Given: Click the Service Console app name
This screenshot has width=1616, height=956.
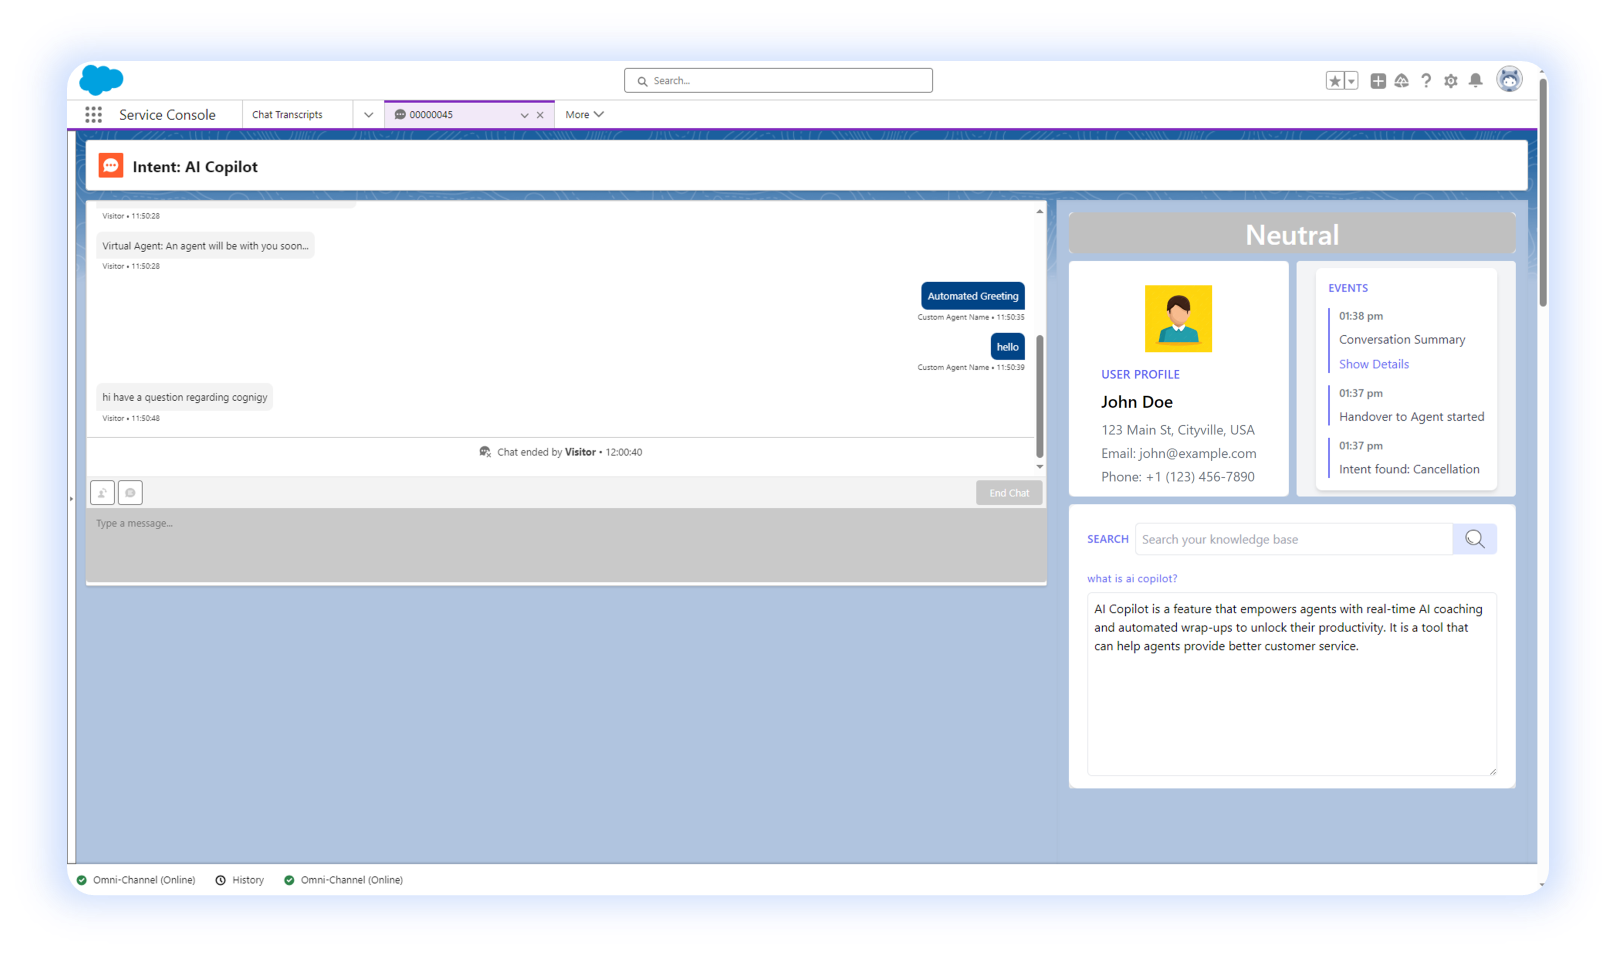Looking at the screenshot, I should click(167, 115).
